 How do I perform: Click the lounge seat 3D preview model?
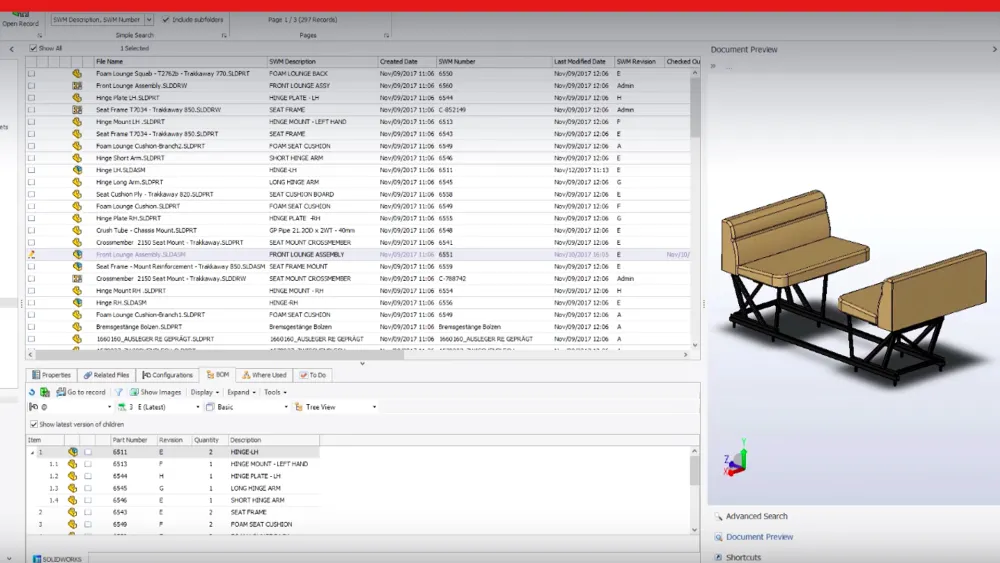tap(854, 286)
